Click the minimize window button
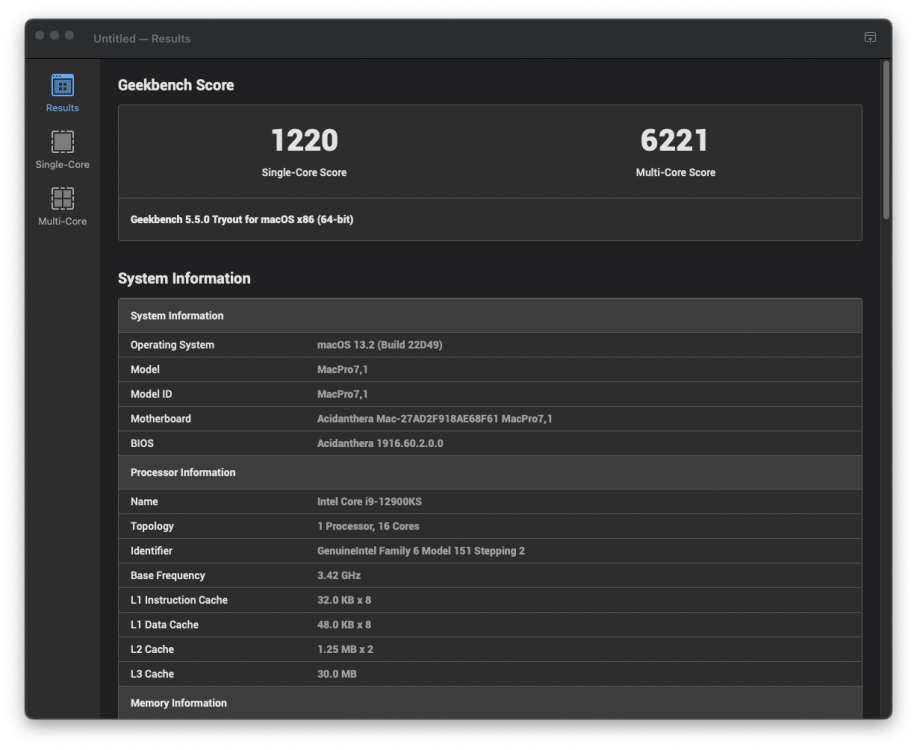This screenshot has width=917, height=750. click(x=54, y=35)
